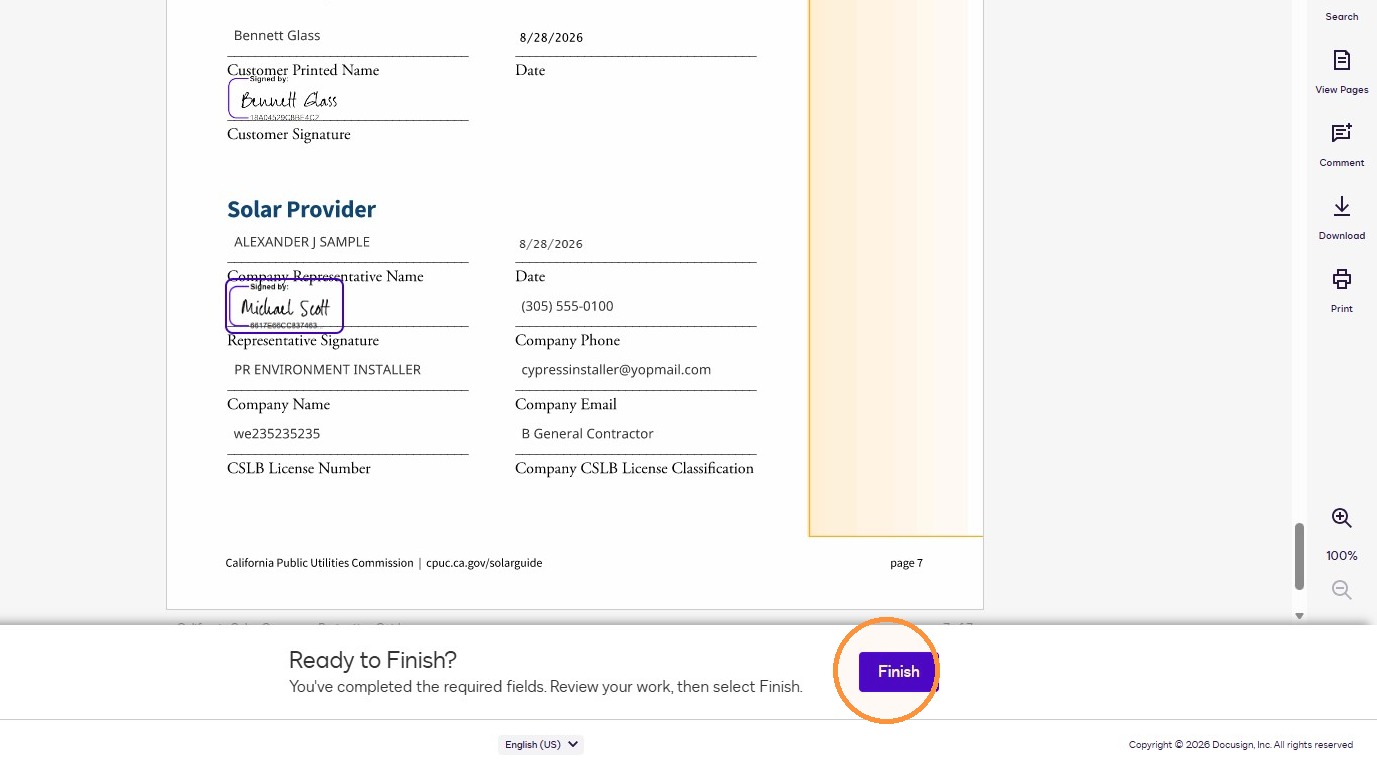Zoom out with magnifier minus icon
The height and width of the screenshot is (770, 1377).
(1341, 590)
